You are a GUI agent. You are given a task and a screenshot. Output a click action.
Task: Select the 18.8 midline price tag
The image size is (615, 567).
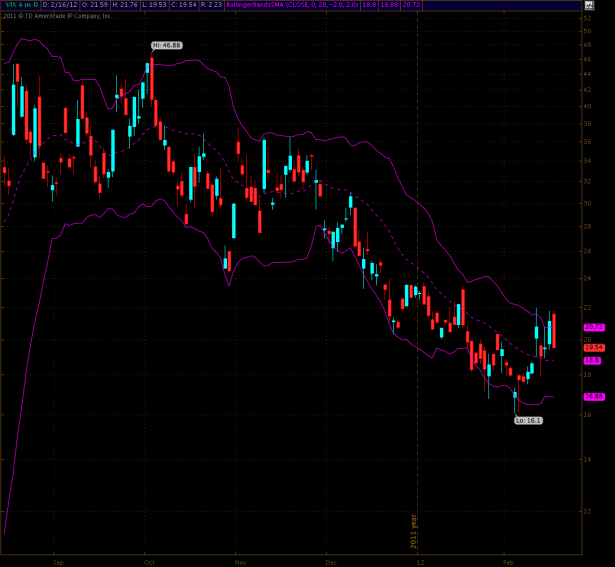point(592,360)
